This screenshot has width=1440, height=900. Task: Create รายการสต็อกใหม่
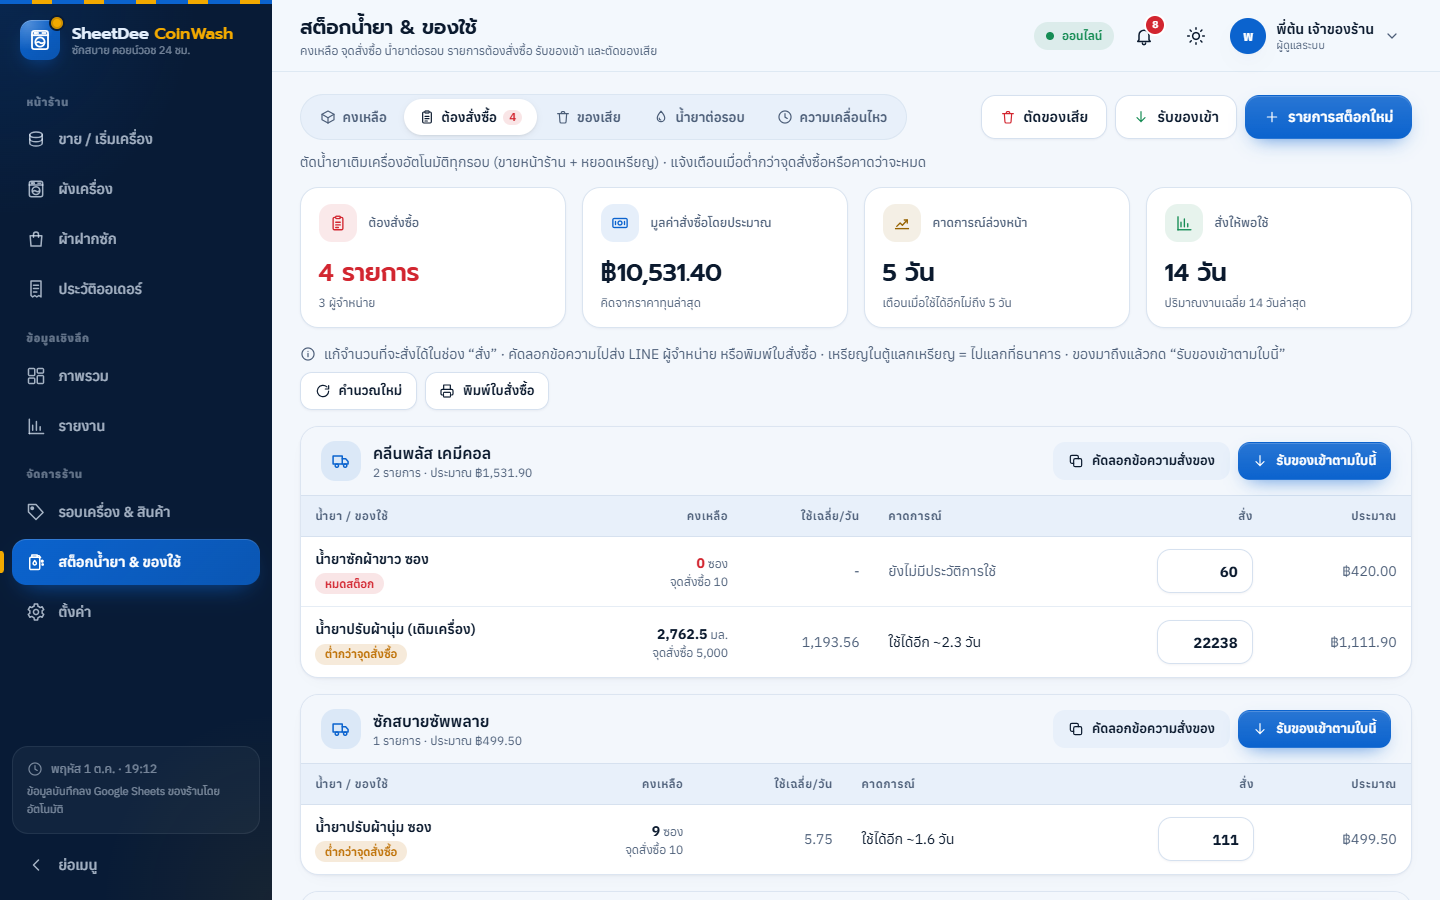pyautogui.click(x=1328, y=117)
